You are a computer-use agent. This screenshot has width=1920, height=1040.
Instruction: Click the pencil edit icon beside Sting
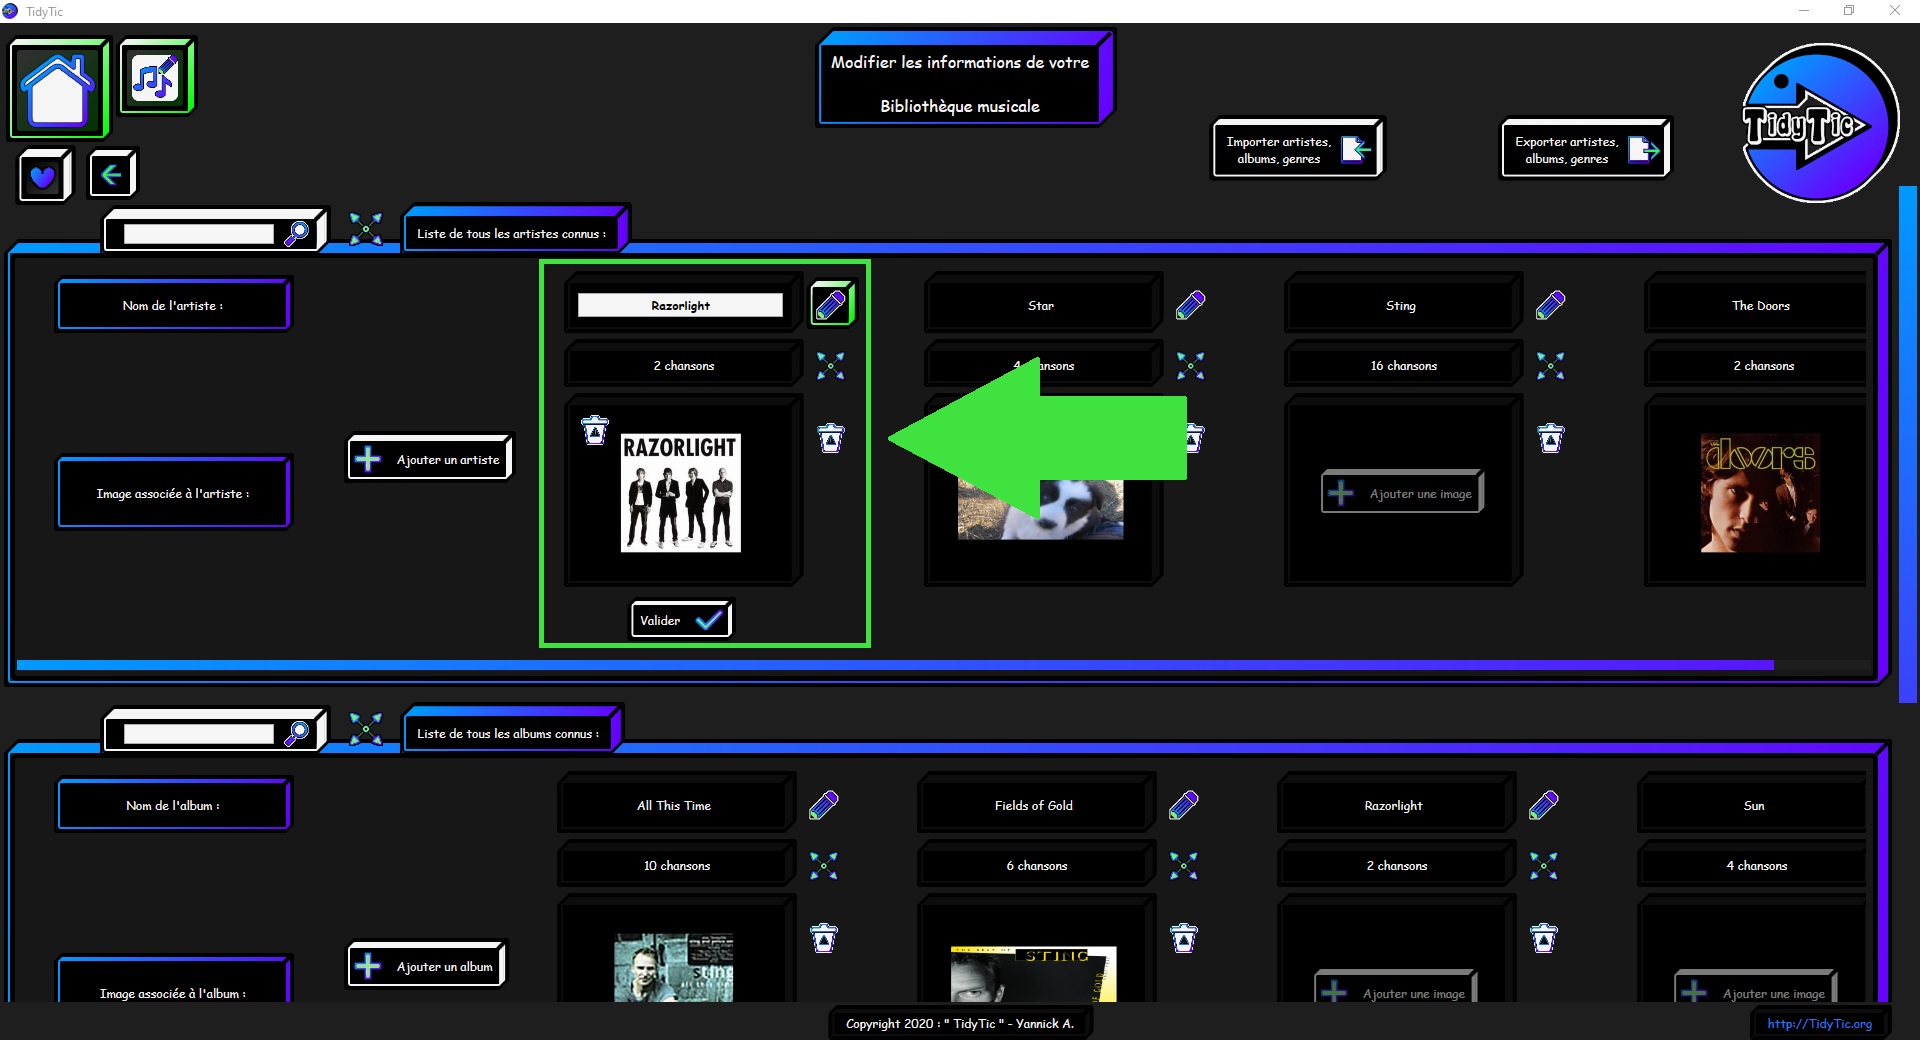tap(1550, 305)
